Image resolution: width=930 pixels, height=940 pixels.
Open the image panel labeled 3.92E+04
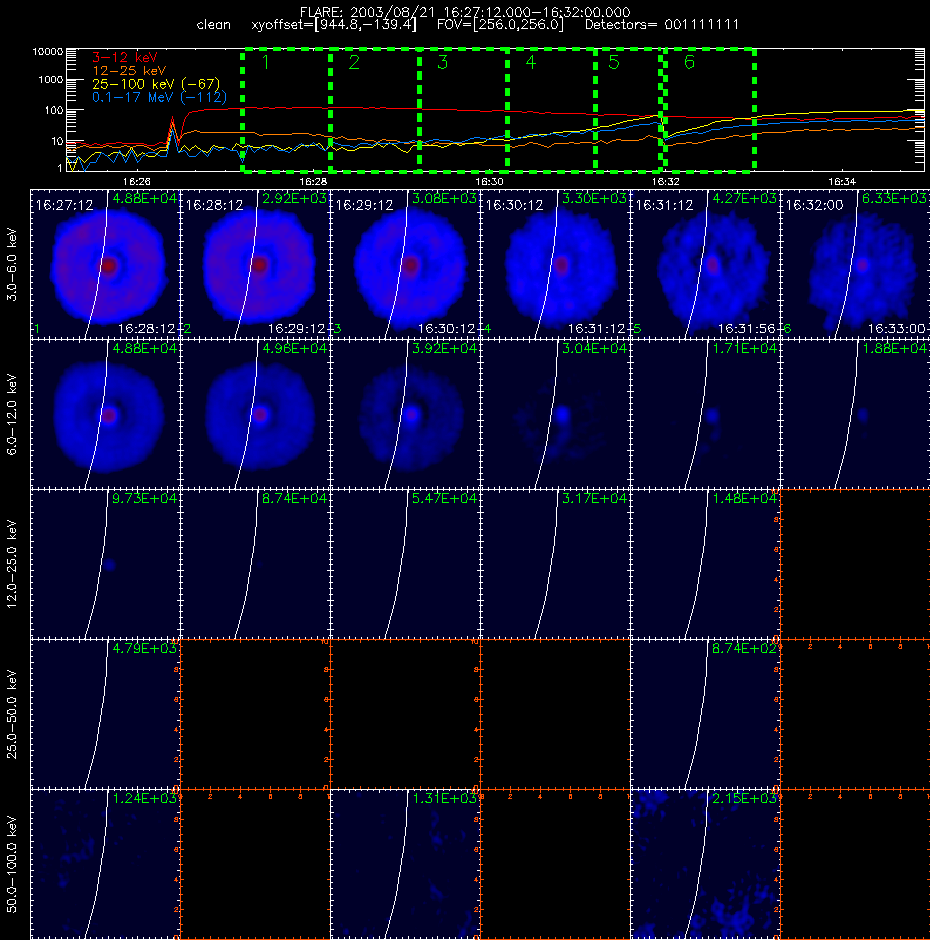pyautogui.click(x=405, y=414)
